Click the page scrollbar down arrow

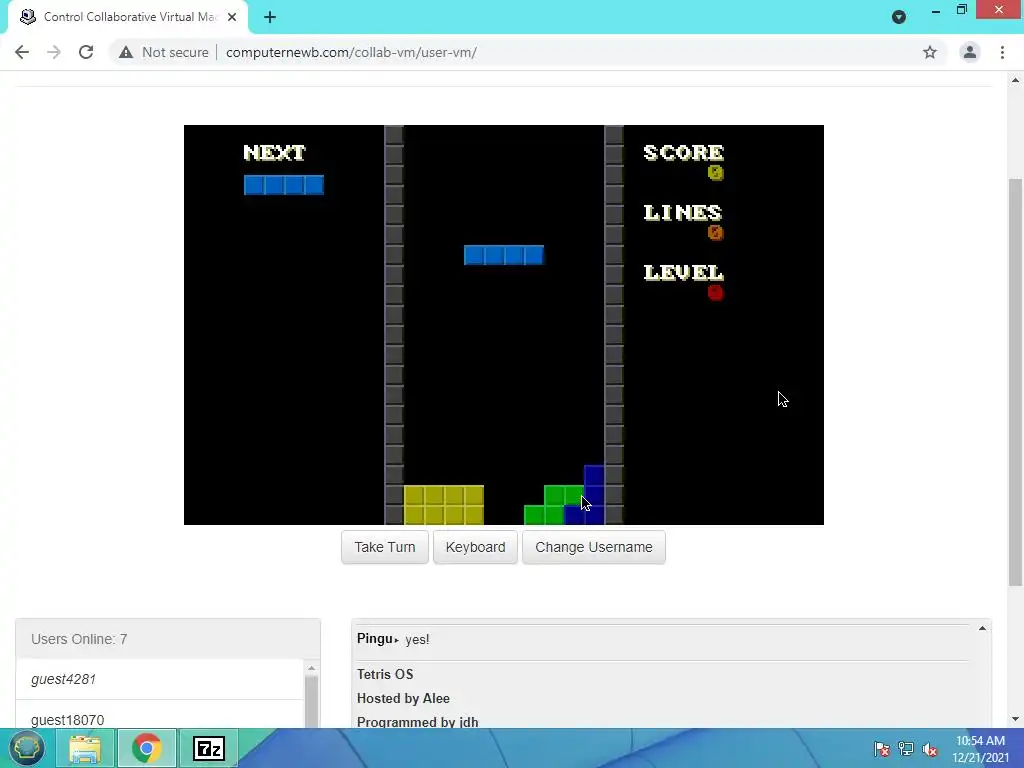1015,719
